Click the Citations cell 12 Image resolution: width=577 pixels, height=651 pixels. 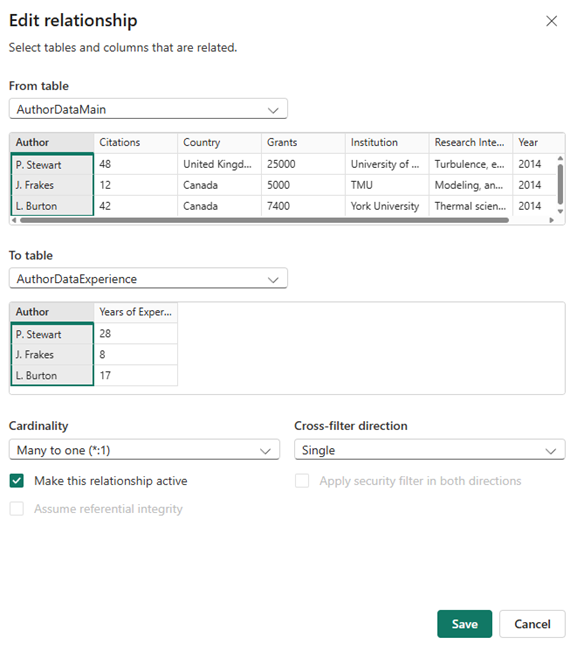(x=136, y=185)
